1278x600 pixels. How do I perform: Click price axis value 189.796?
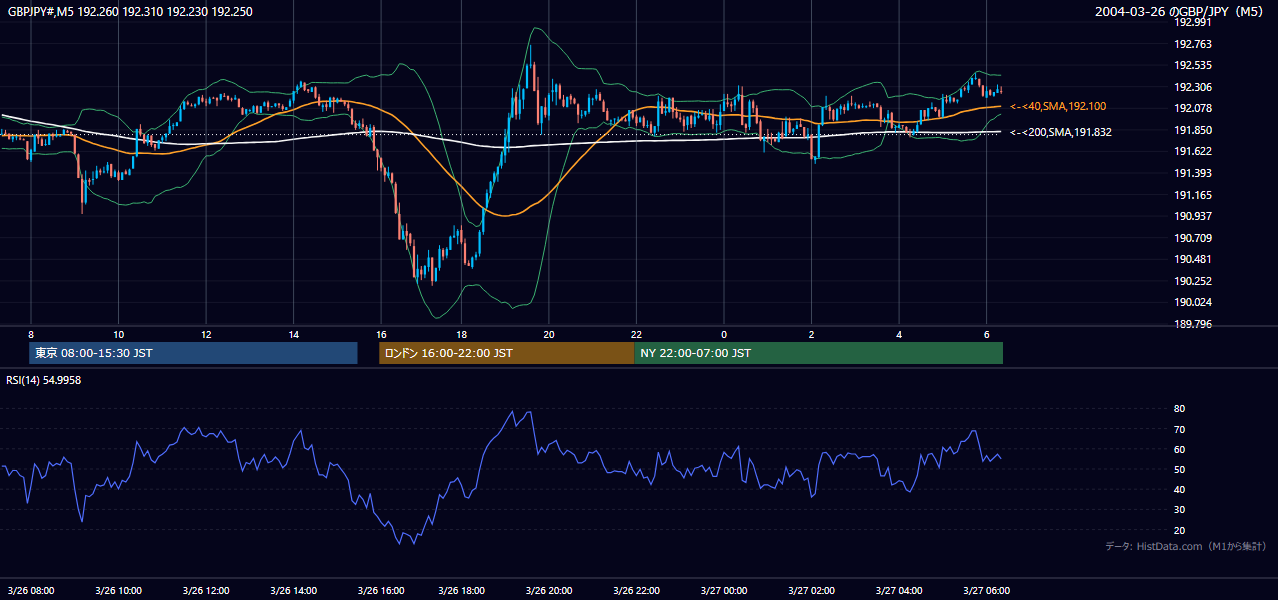[x=1192, y=324]
